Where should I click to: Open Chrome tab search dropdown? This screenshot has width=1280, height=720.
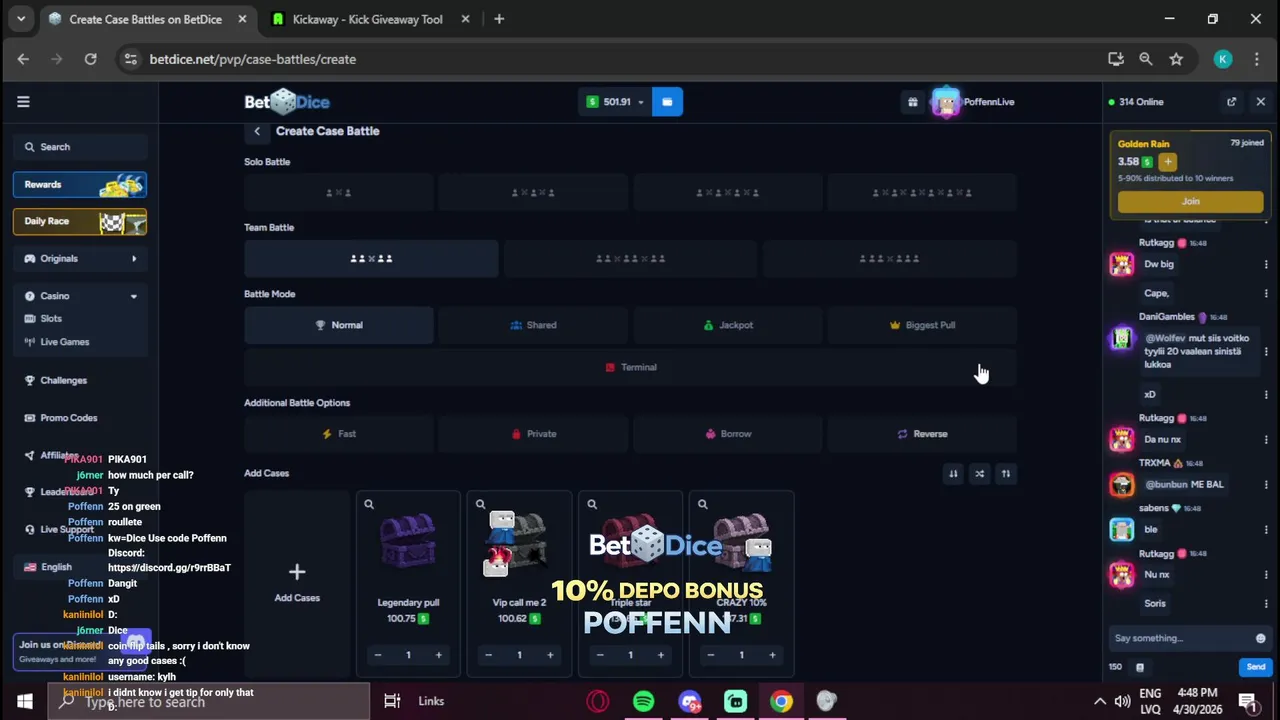(x=20, y=19)
